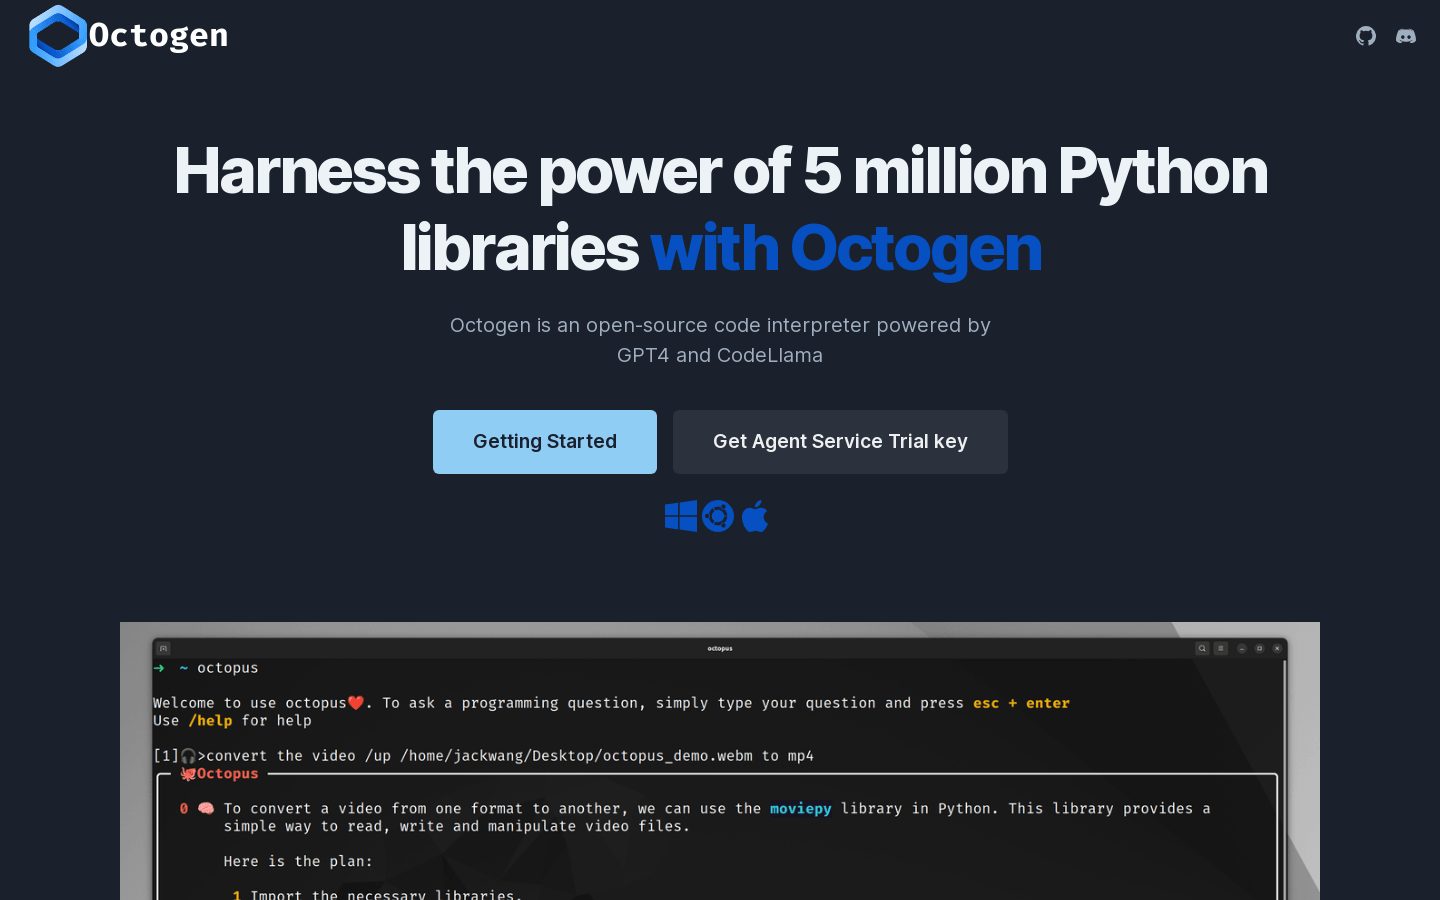Click the red 'Octopus' label in terminal
Screen dimensions: 1440x900
click(227, 773)
